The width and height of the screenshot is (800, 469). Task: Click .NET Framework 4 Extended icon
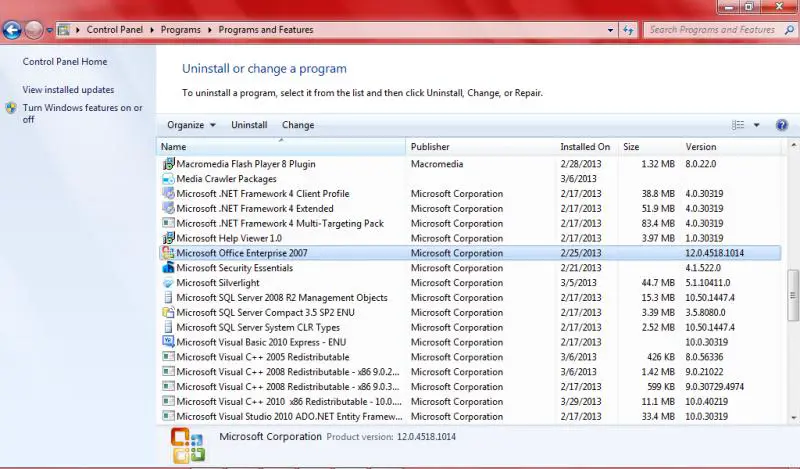coord(168,208)
